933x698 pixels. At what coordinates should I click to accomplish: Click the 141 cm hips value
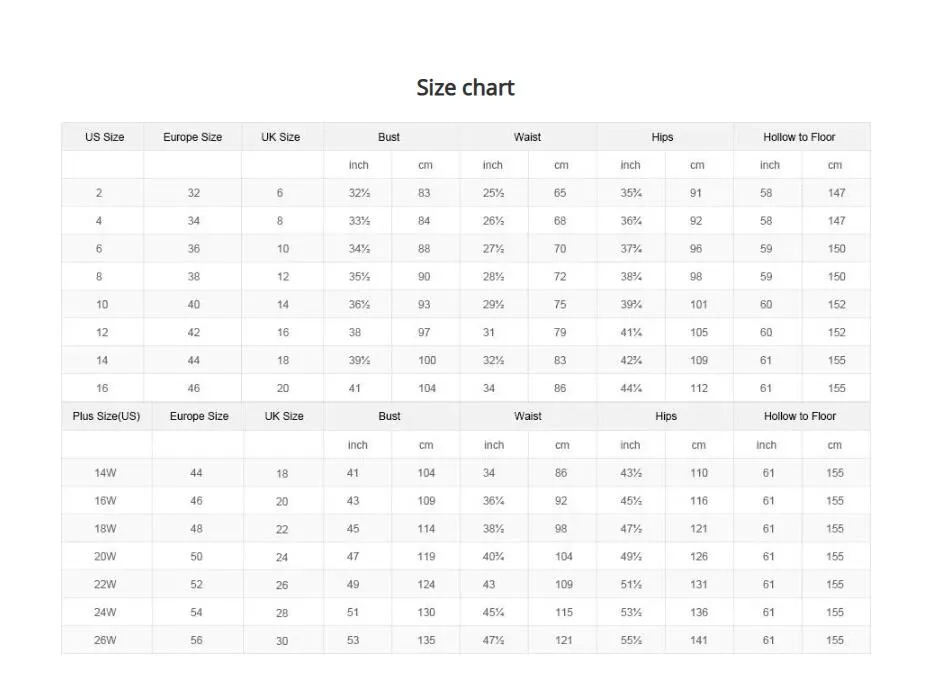click(x=698, y=640)
